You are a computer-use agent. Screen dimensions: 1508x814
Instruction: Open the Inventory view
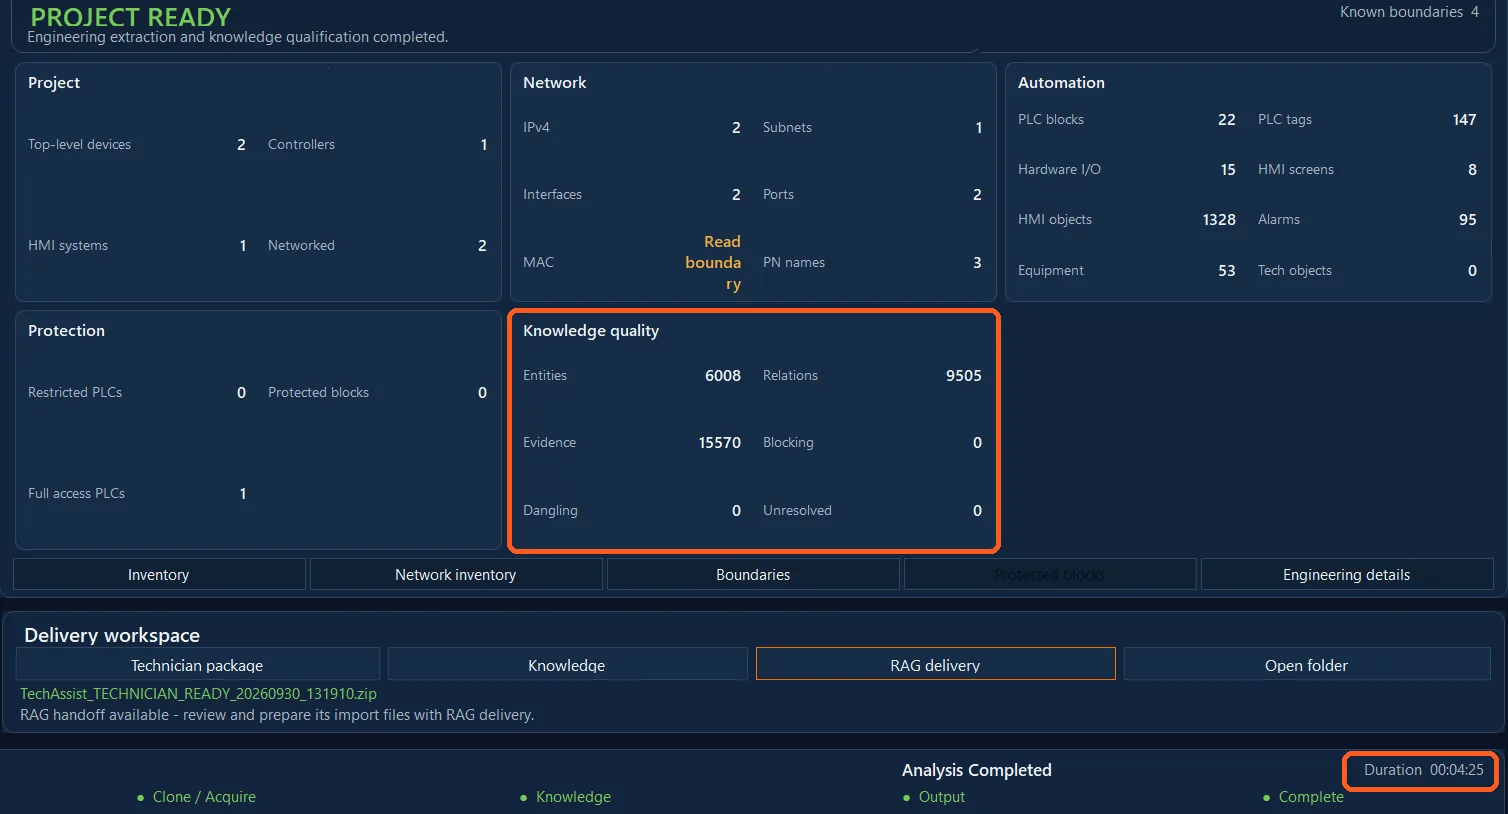159,575
